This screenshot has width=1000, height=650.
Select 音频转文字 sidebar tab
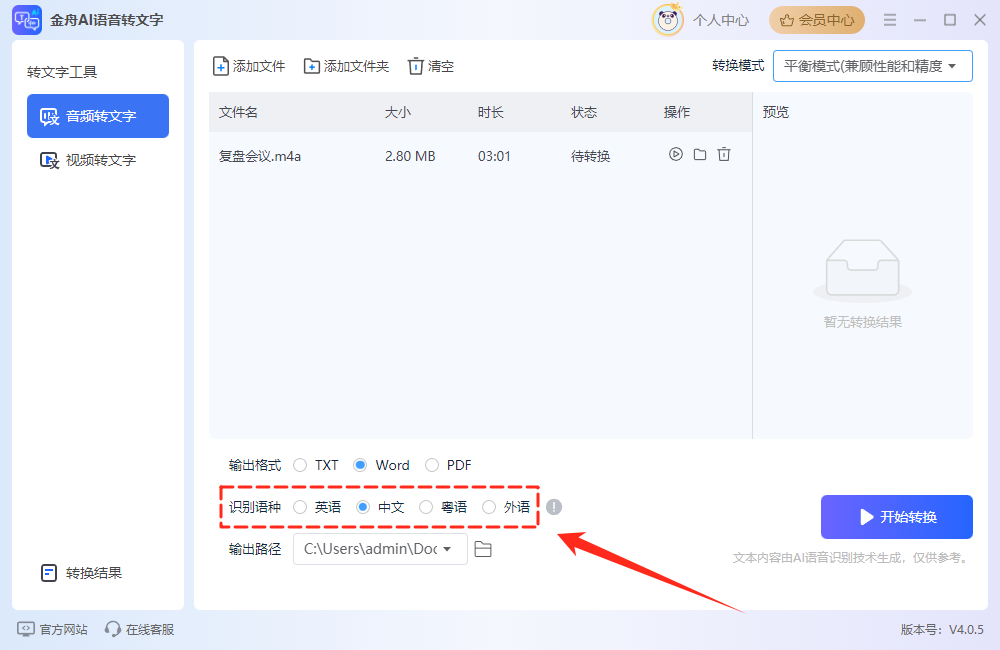tap(98, 116)
